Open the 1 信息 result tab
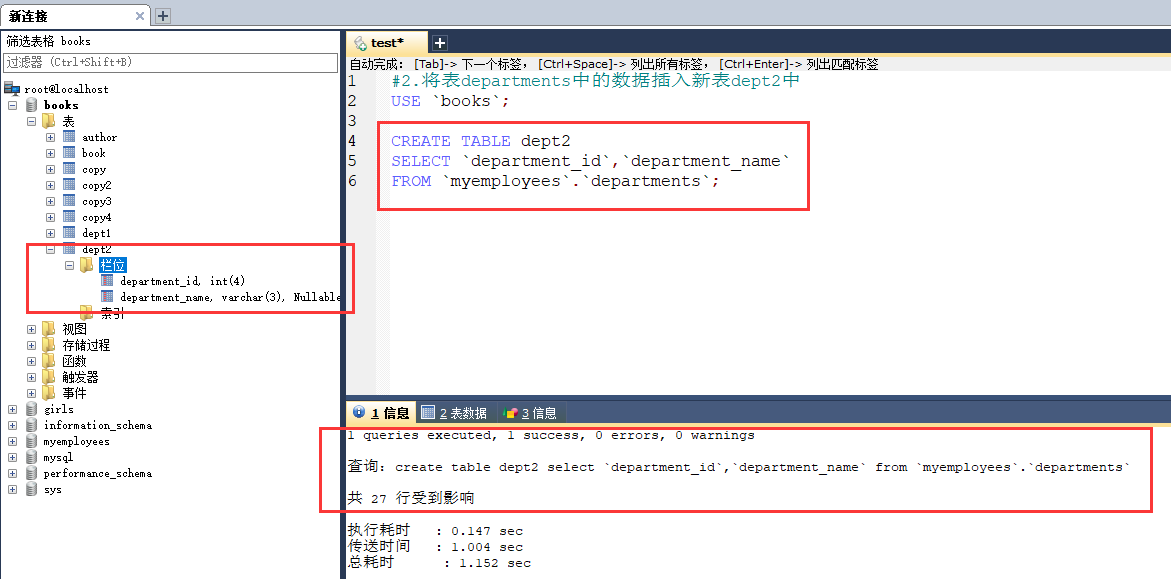This screenshot has width=1171, height=579. [x=381, y=412]
